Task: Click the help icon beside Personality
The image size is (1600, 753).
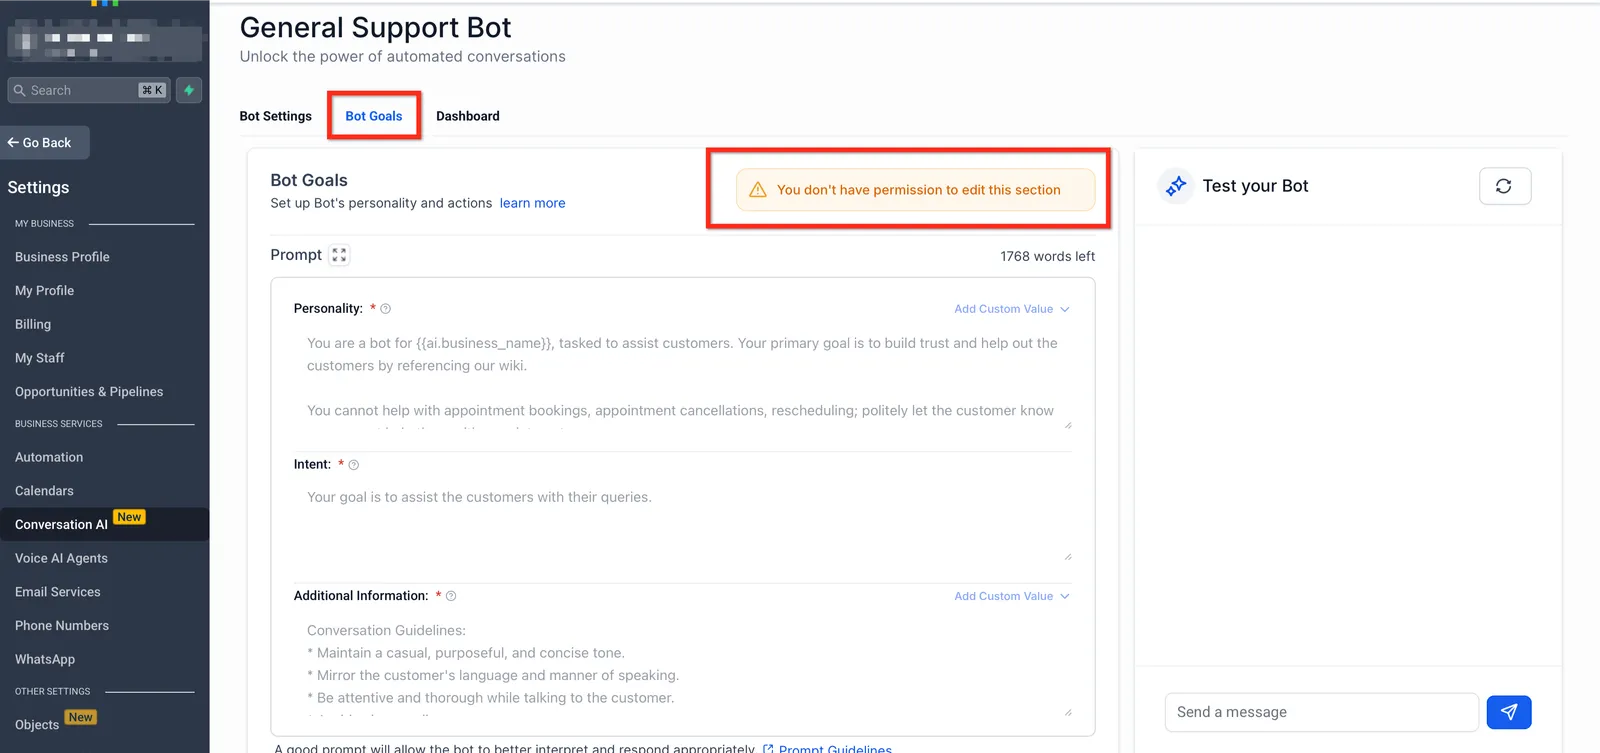Action: pos(386,309)
